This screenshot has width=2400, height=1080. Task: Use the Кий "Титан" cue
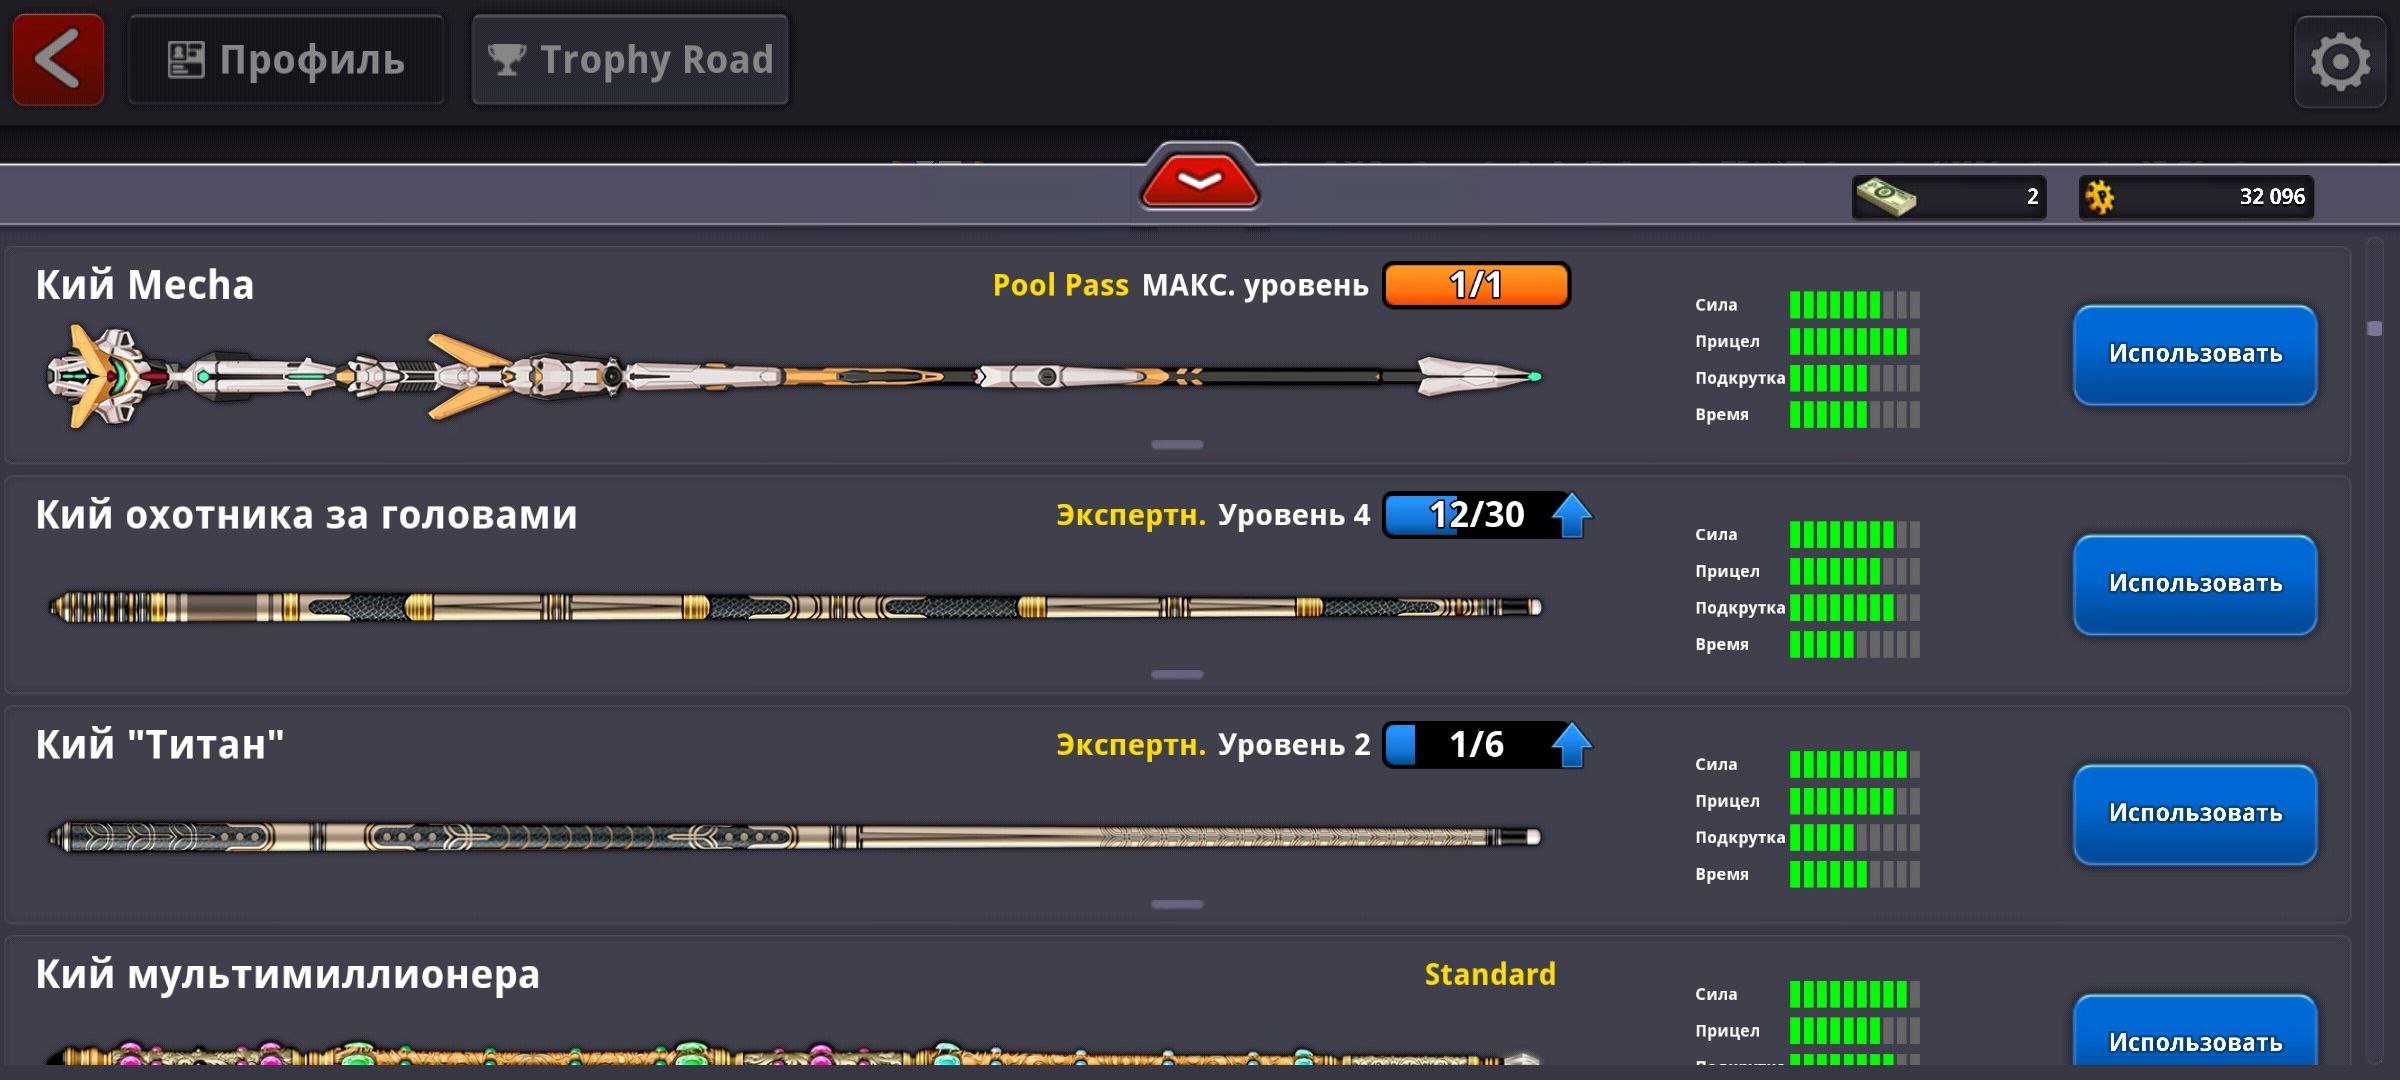2195,814
